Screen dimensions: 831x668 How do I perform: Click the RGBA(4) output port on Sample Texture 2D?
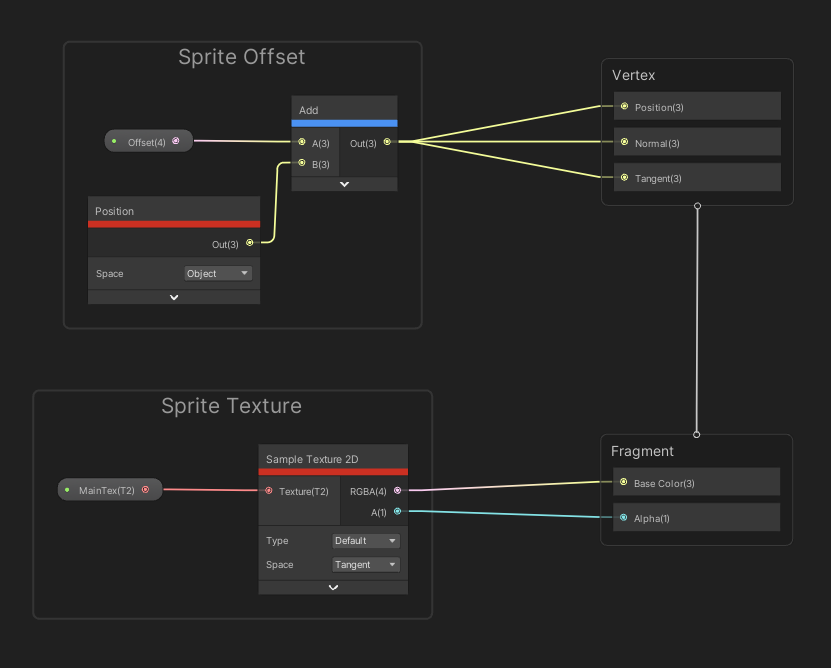click(395, 491)
